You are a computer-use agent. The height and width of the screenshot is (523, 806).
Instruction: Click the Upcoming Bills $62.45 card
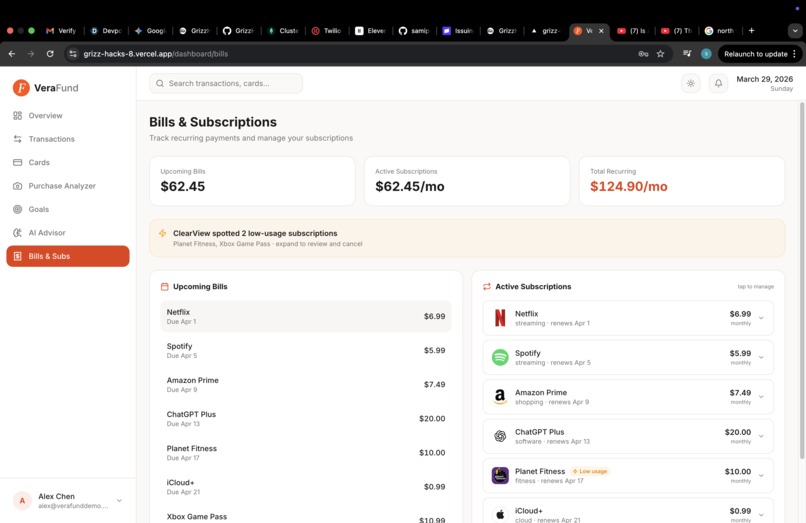coord(252,181)
